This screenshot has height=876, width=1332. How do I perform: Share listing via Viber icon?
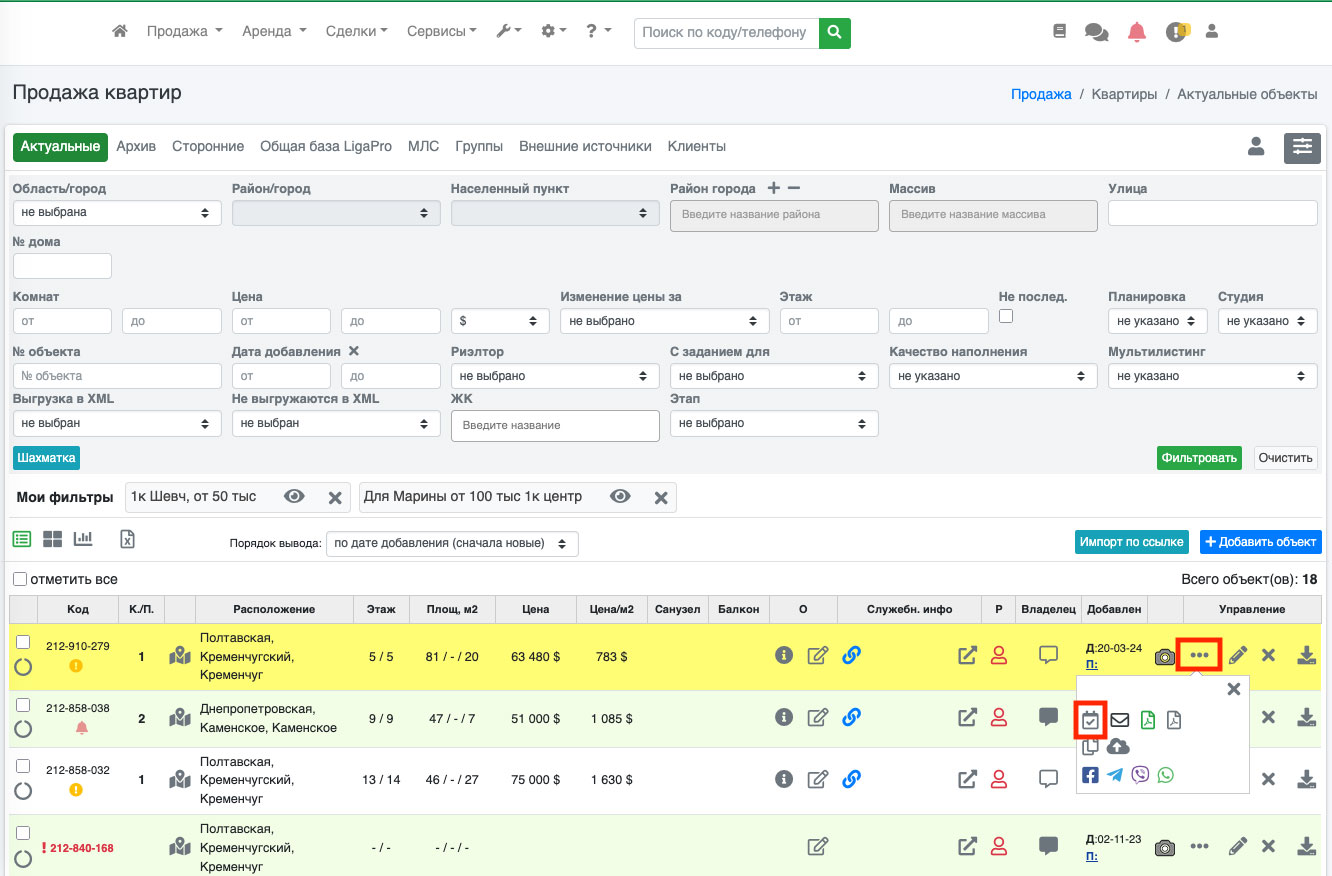pos(1140,775)
